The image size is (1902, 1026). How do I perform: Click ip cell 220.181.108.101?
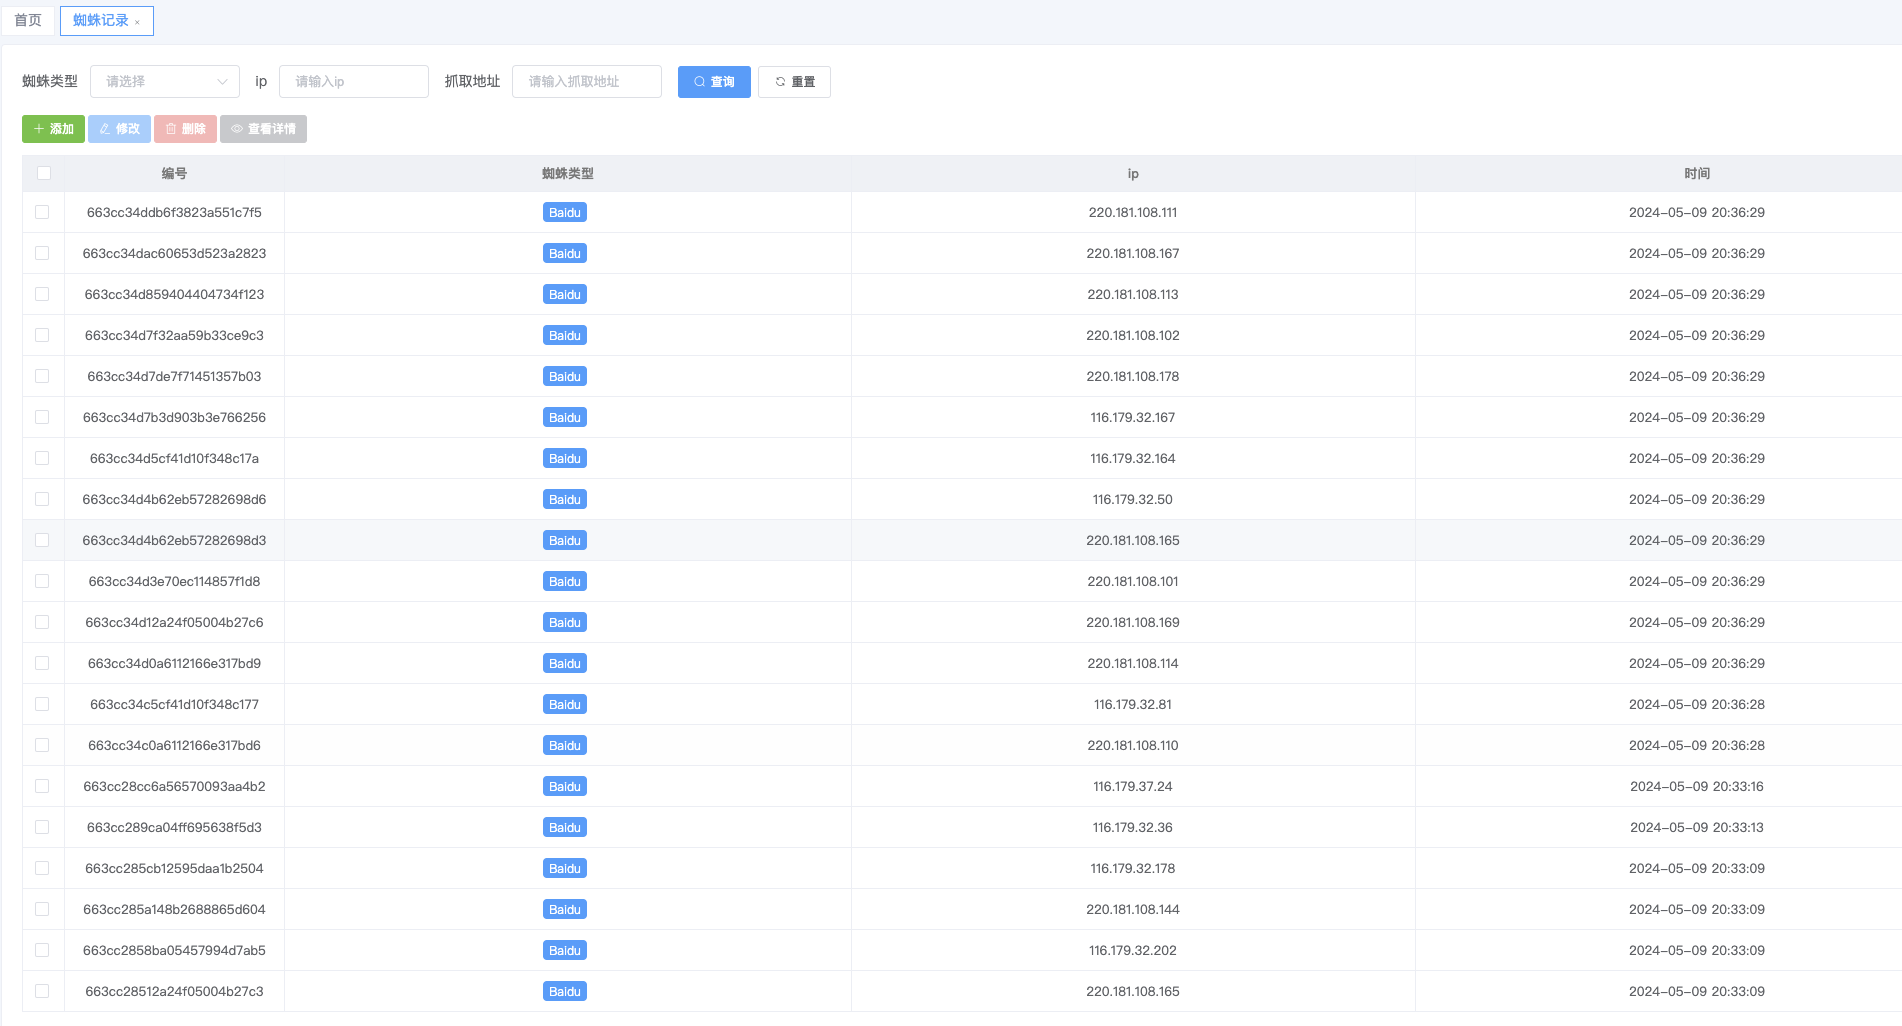[x=1133, y=581]
